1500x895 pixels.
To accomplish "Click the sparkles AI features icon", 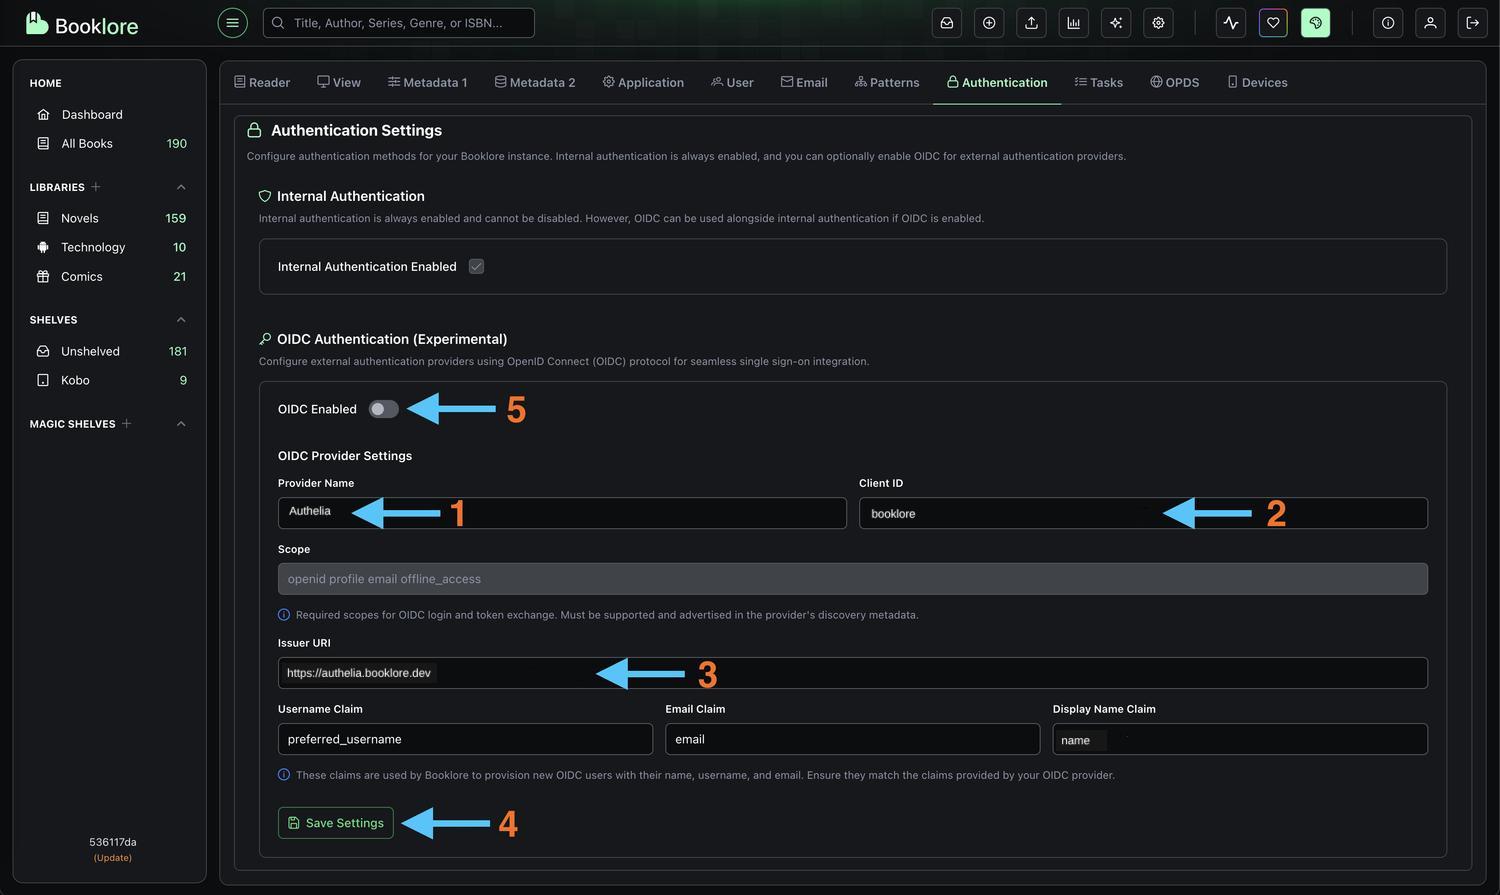I will point(1115,22).
